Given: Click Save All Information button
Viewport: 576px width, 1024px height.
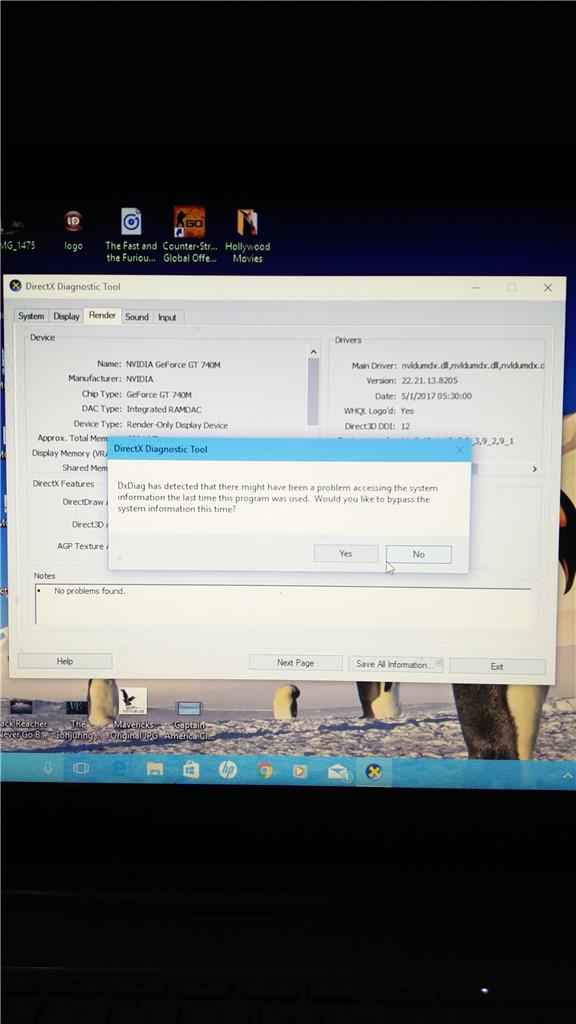Looking at the screenshot, I should pos(395,664).
